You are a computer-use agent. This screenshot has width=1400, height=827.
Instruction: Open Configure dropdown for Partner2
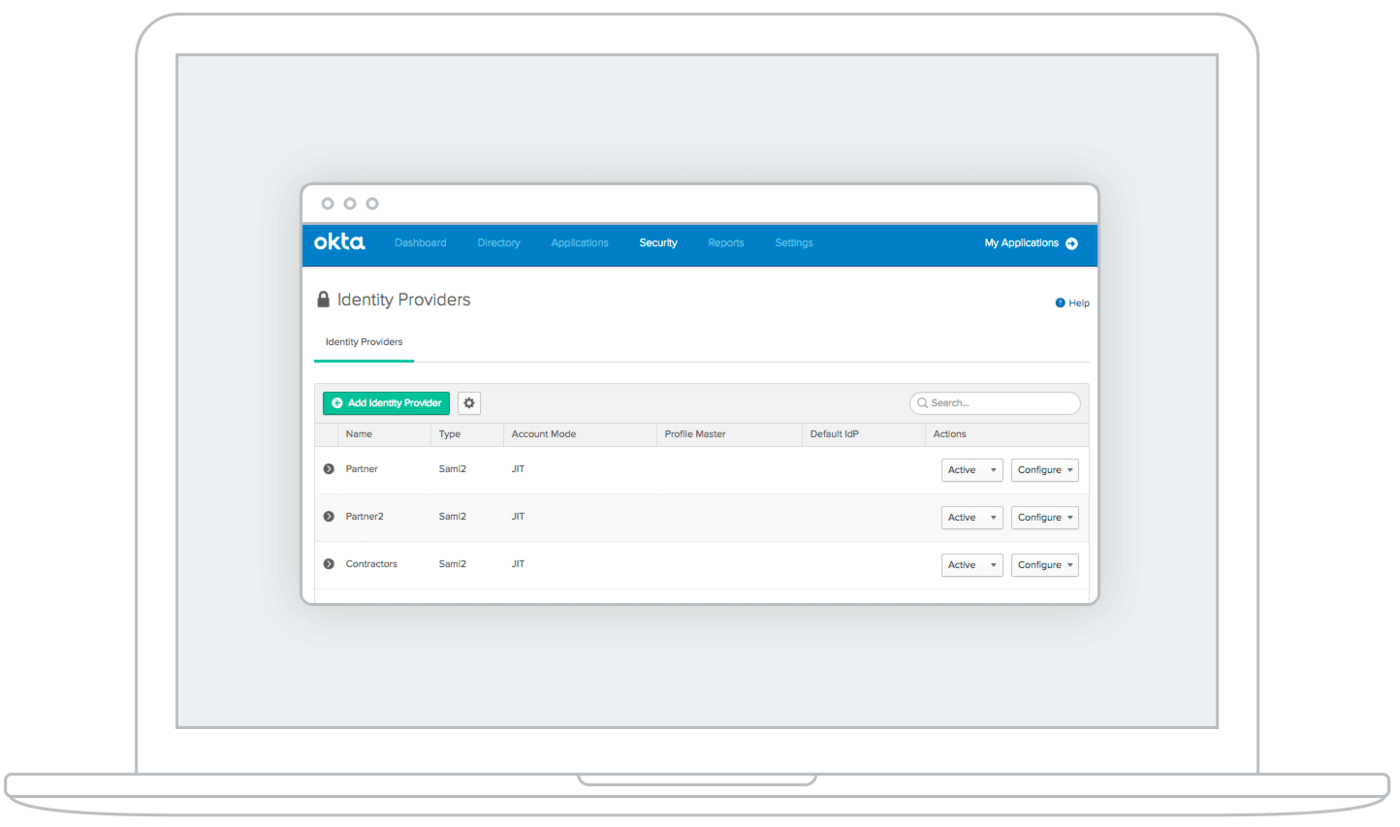pyautogui.click(x=1044, y=518)
